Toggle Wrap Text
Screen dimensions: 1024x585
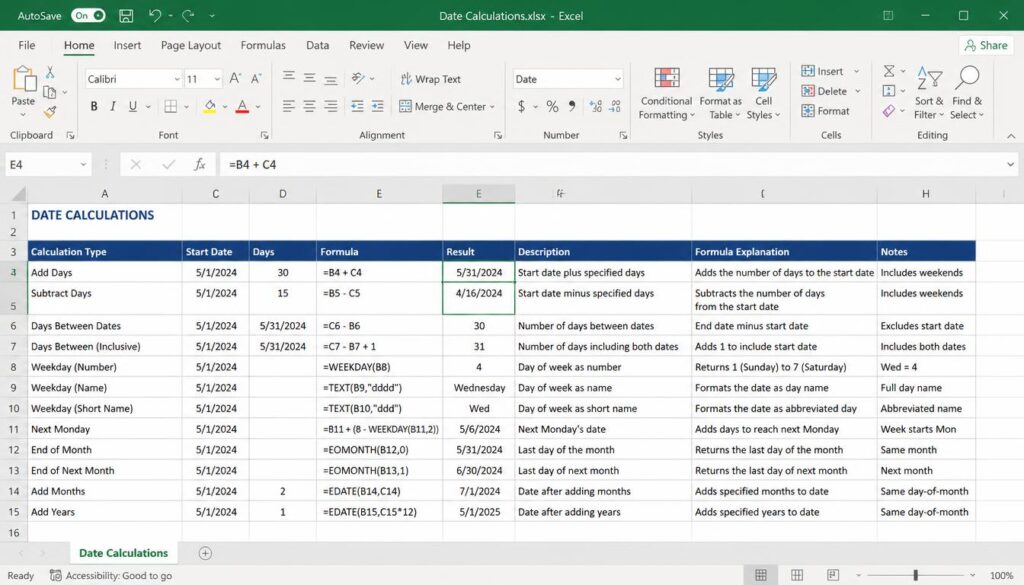pos(431,79)
